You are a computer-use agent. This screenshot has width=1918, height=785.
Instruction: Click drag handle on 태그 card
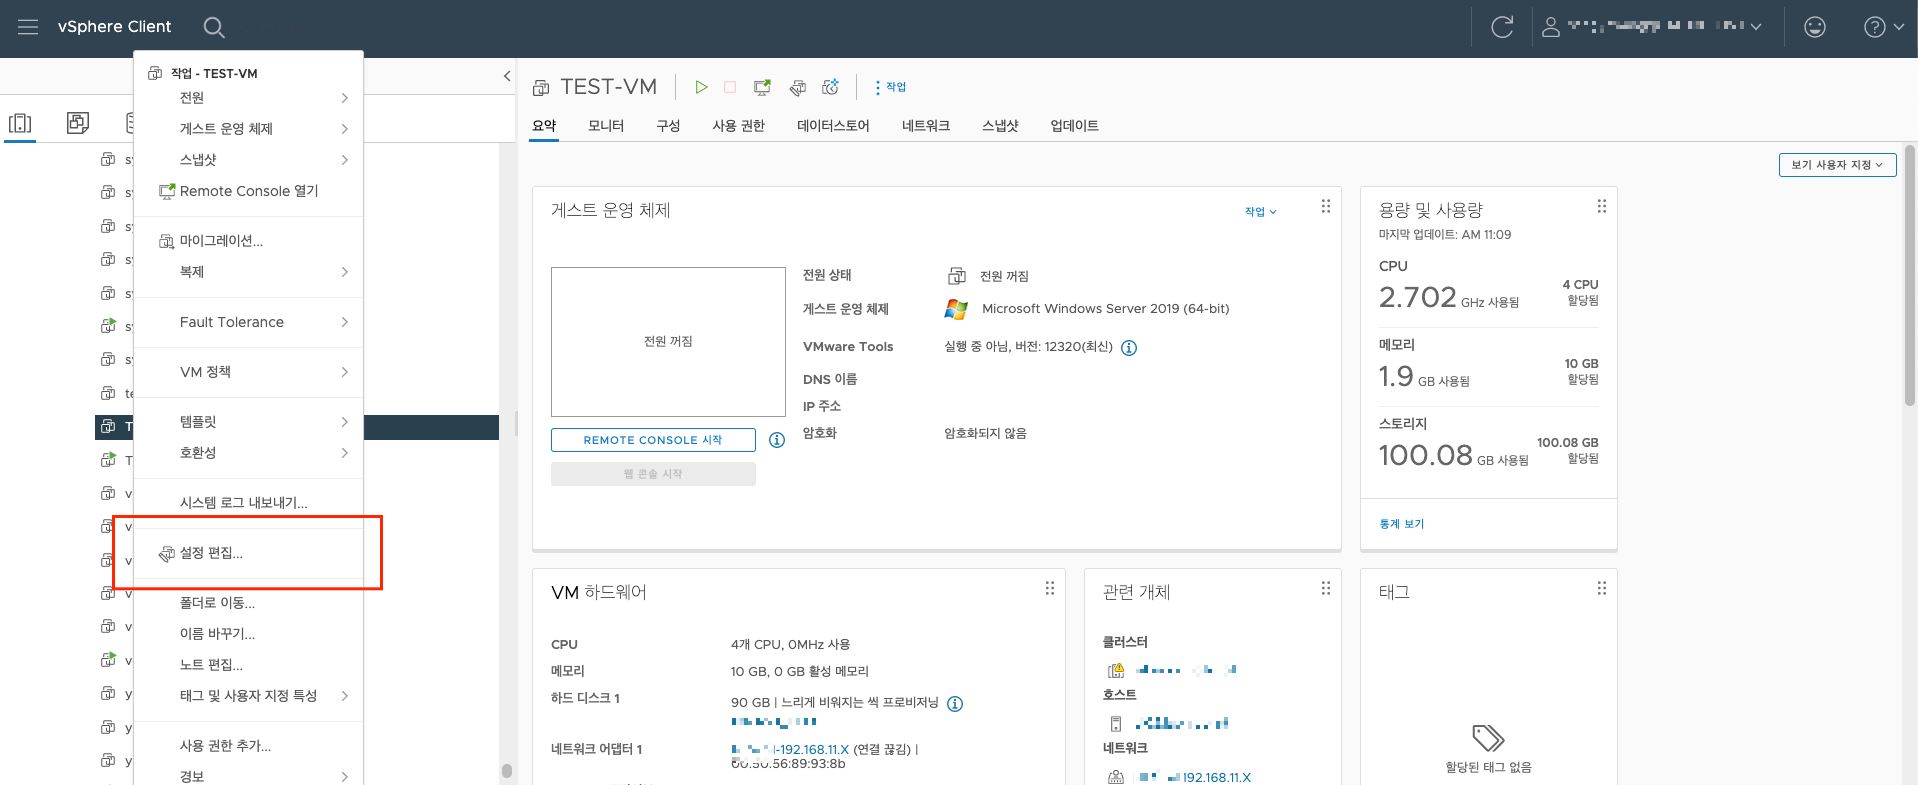tap(1602, 588)
